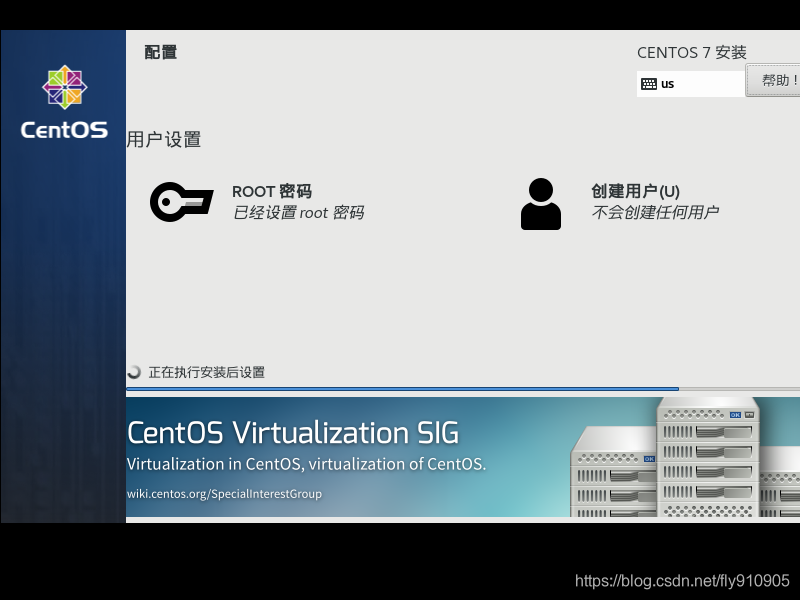
Task: Click the CentOS logo in sidebar
Action: click(x=64, y=102)
